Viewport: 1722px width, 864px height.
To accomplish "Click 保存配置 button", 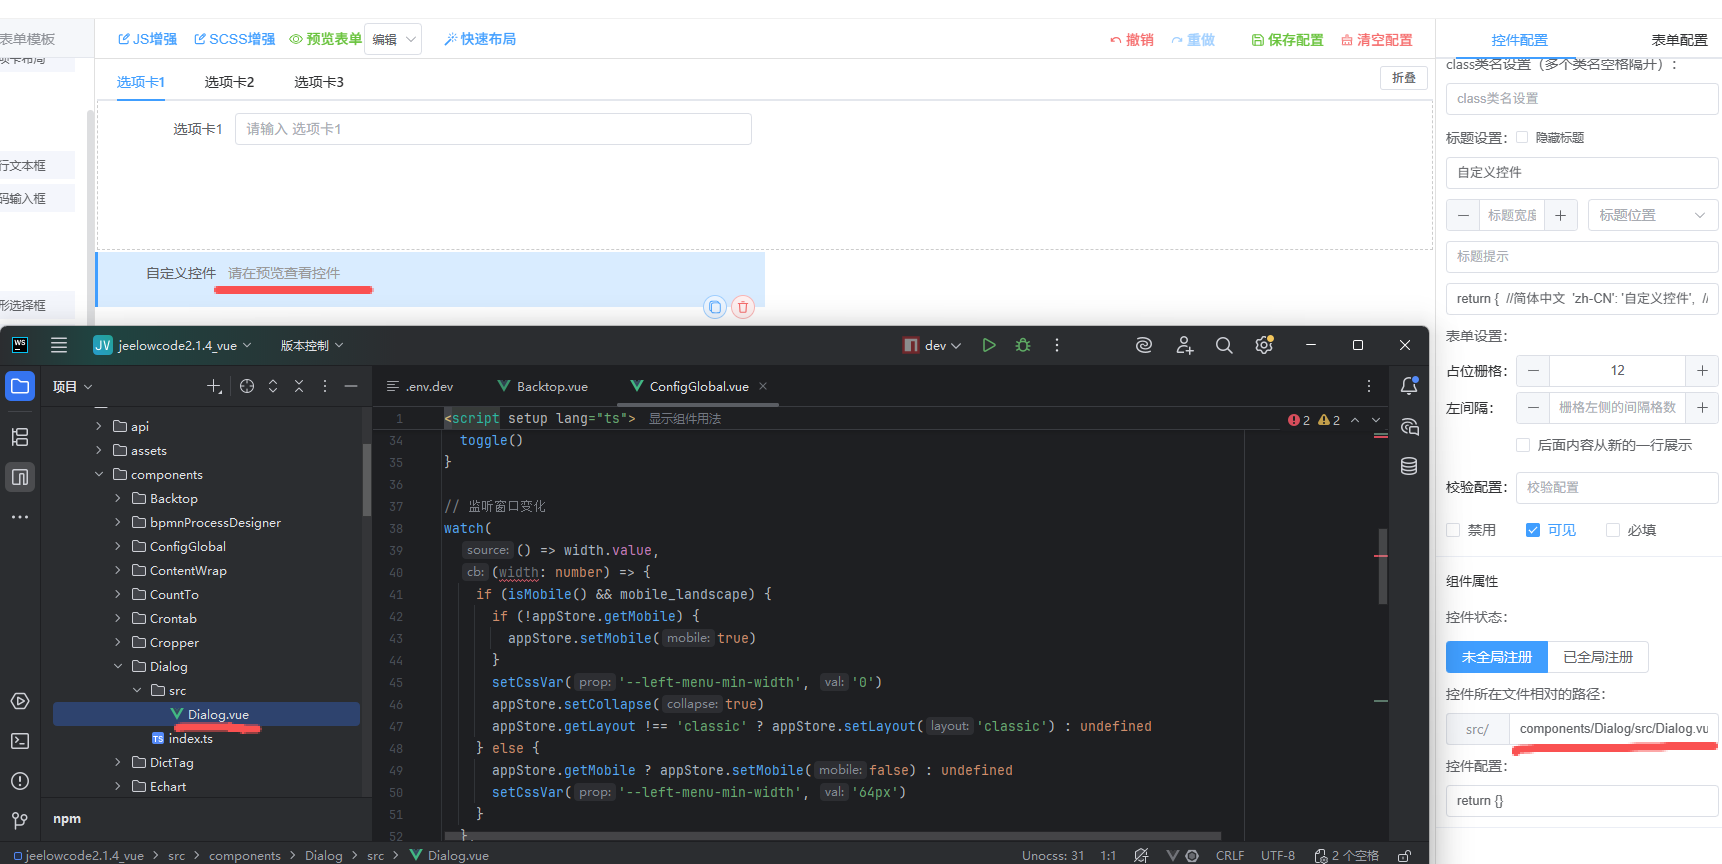I will point(1287,40).
